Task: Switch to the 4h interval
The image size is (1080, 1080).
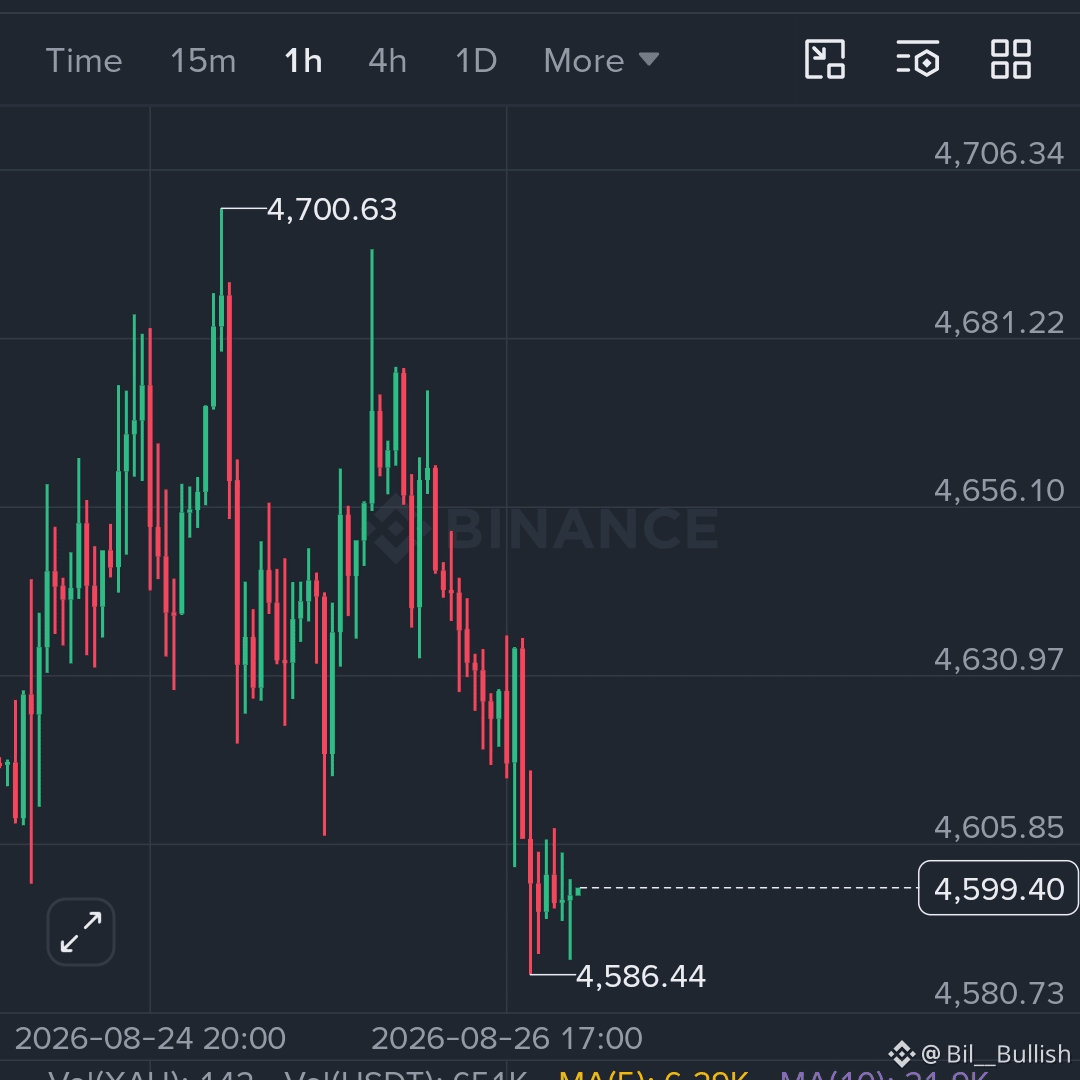Action: tap(388, 61)
